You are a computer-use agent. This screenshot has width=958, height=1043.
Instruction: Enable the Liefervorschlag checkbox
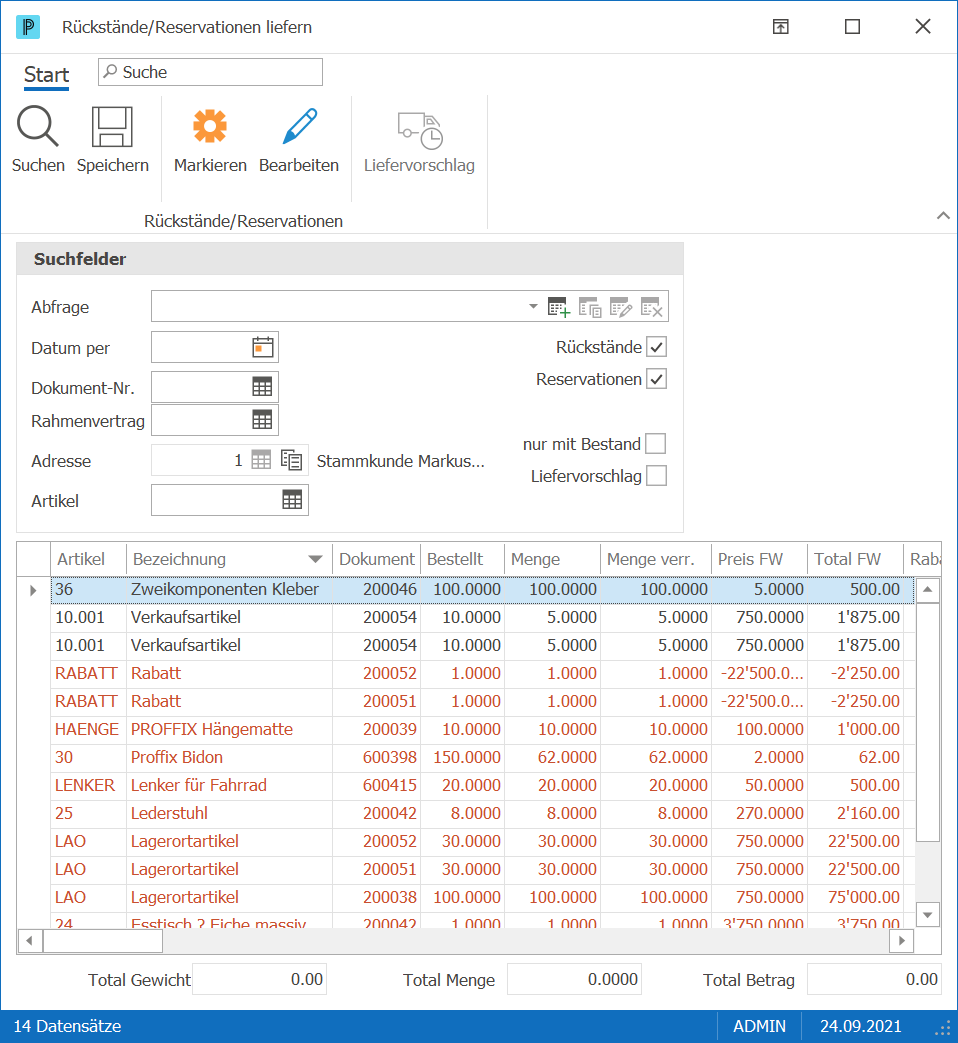point(657,476)
